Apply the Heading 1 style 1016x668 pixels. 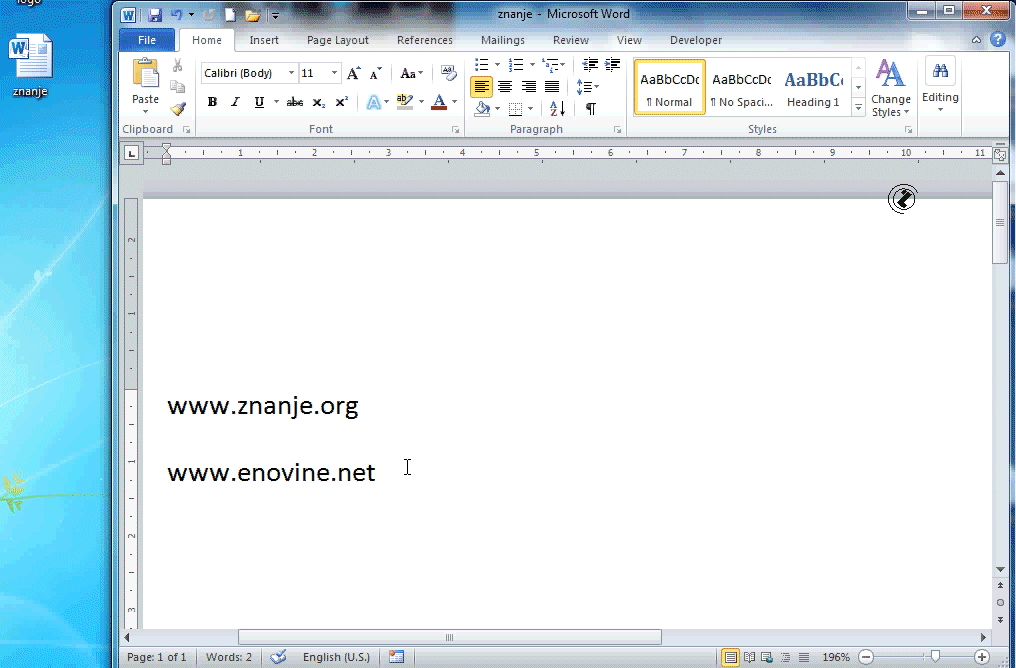(x=812, y=87)
